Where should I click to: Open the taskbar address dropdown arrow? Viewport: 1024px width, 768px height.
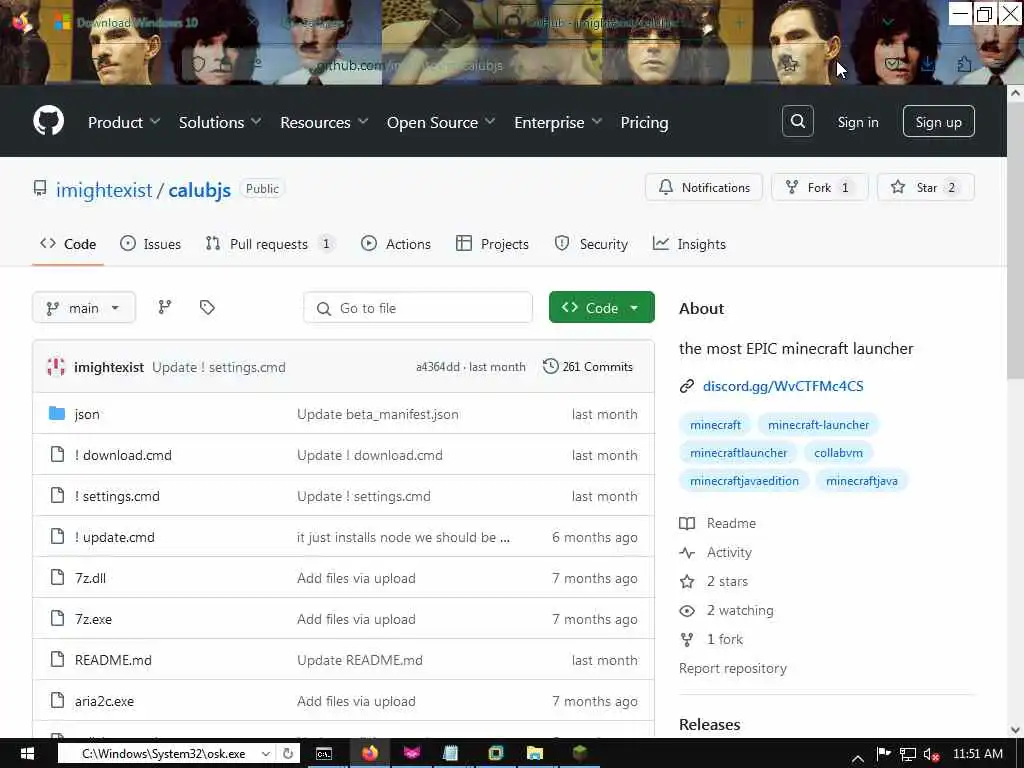(x=266, y=754)
